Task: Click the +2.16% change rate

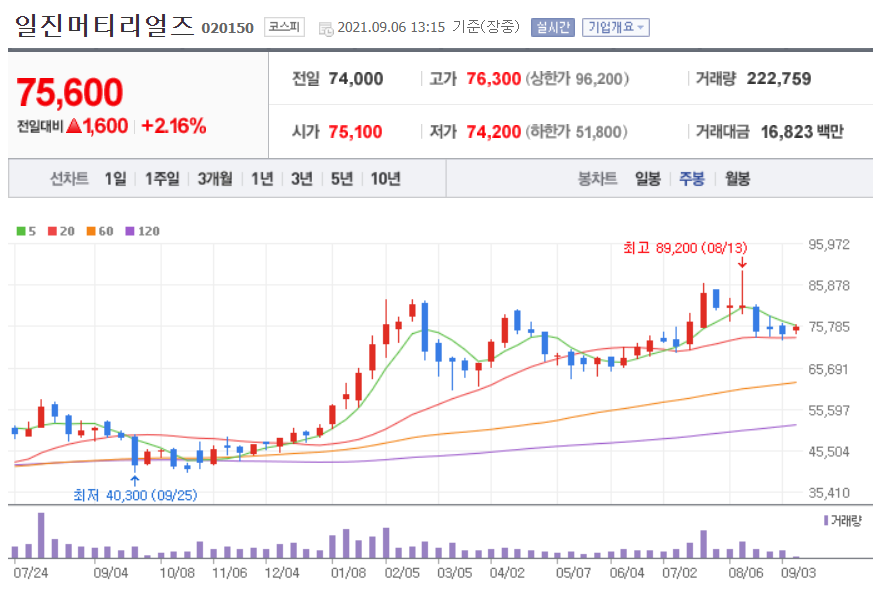Action: (x=174, y=126)
